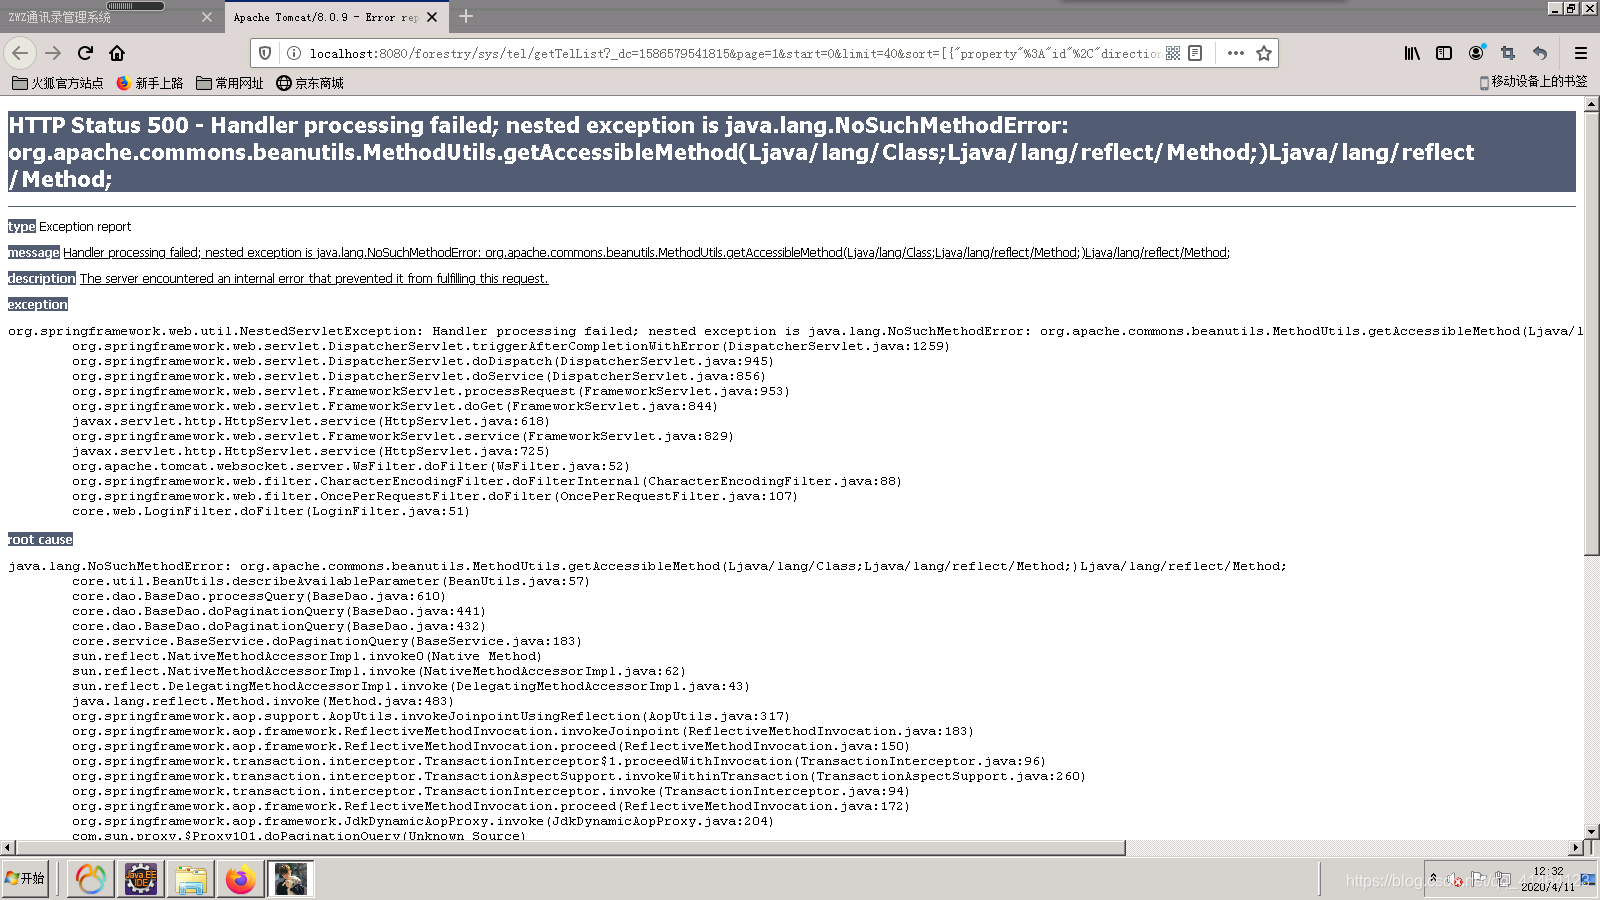The image size is (1600, 900).
Task: Launch the Java EE IDE from taskbar
Action: (140, 879)
